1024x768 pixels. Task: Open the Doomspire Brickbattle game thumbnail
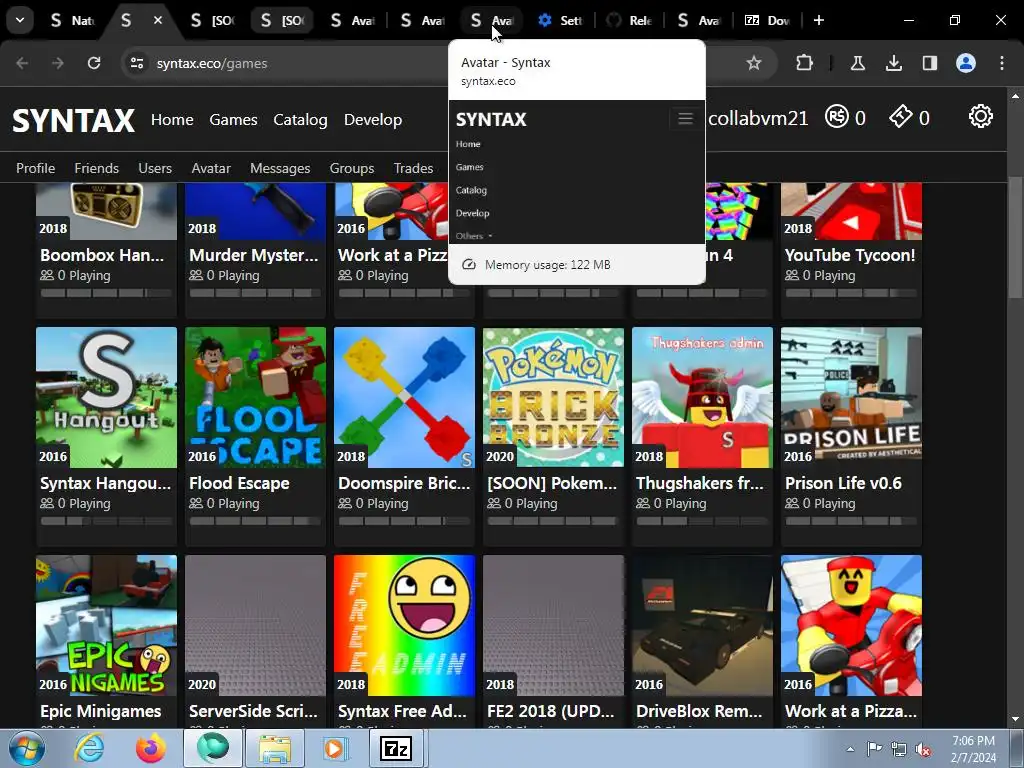pyautogui.click(x=404, y=398)
